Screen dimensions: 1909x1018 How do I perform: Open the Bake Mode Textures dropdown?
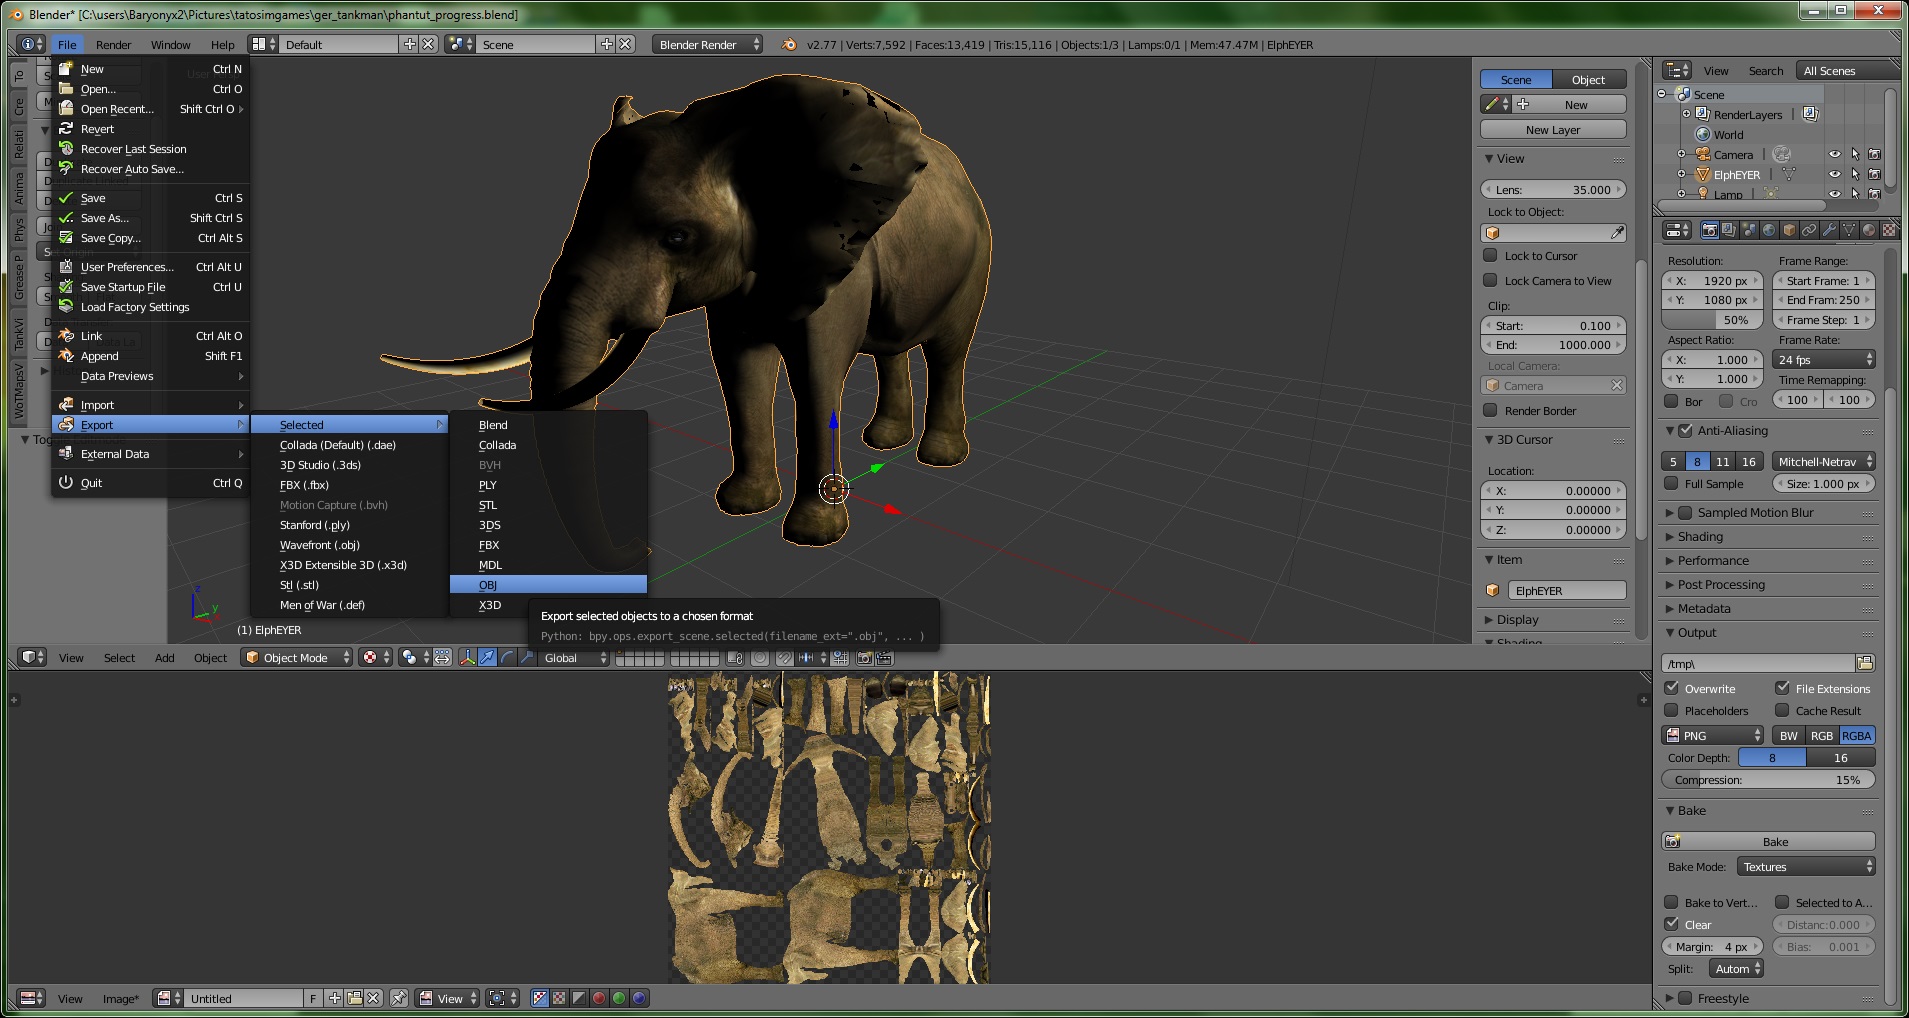coord(1806,867)
